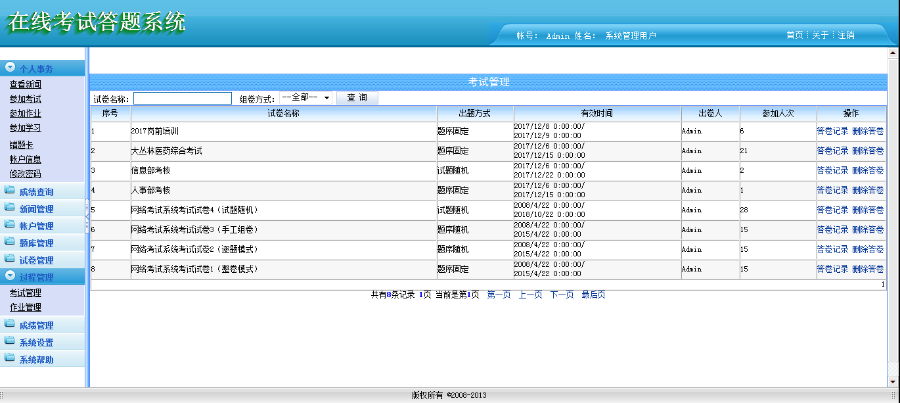The height and width of the screenshot is (403, 900).
Task: Open 答卷记录 for 信息部考核
Action: [x=832, y=170]
